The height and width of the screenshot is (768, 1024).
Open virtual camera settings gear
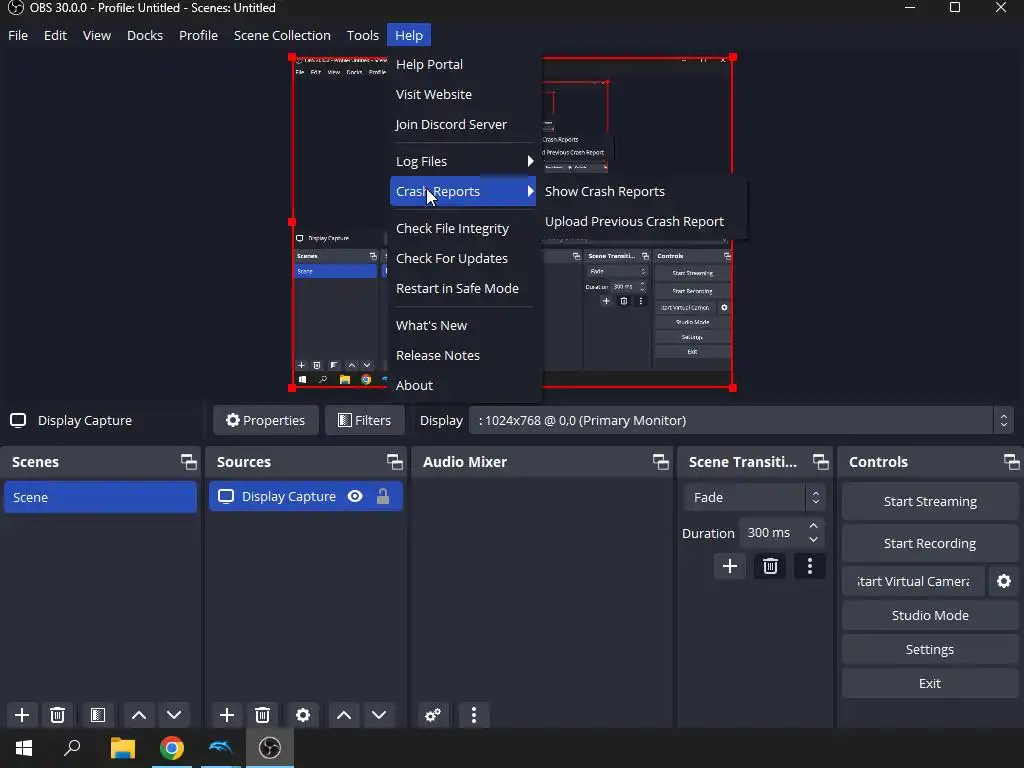1004,581
